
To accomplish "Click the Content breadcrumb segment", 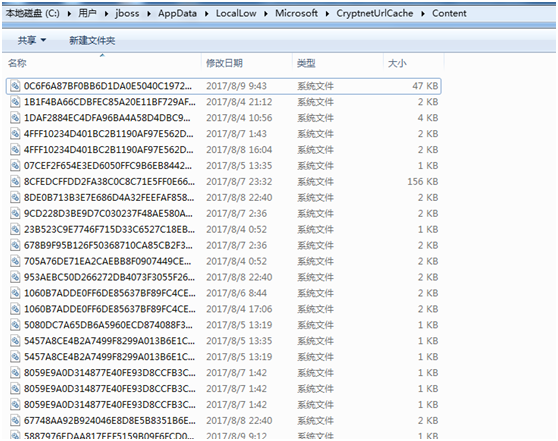I will coord(449,14).
